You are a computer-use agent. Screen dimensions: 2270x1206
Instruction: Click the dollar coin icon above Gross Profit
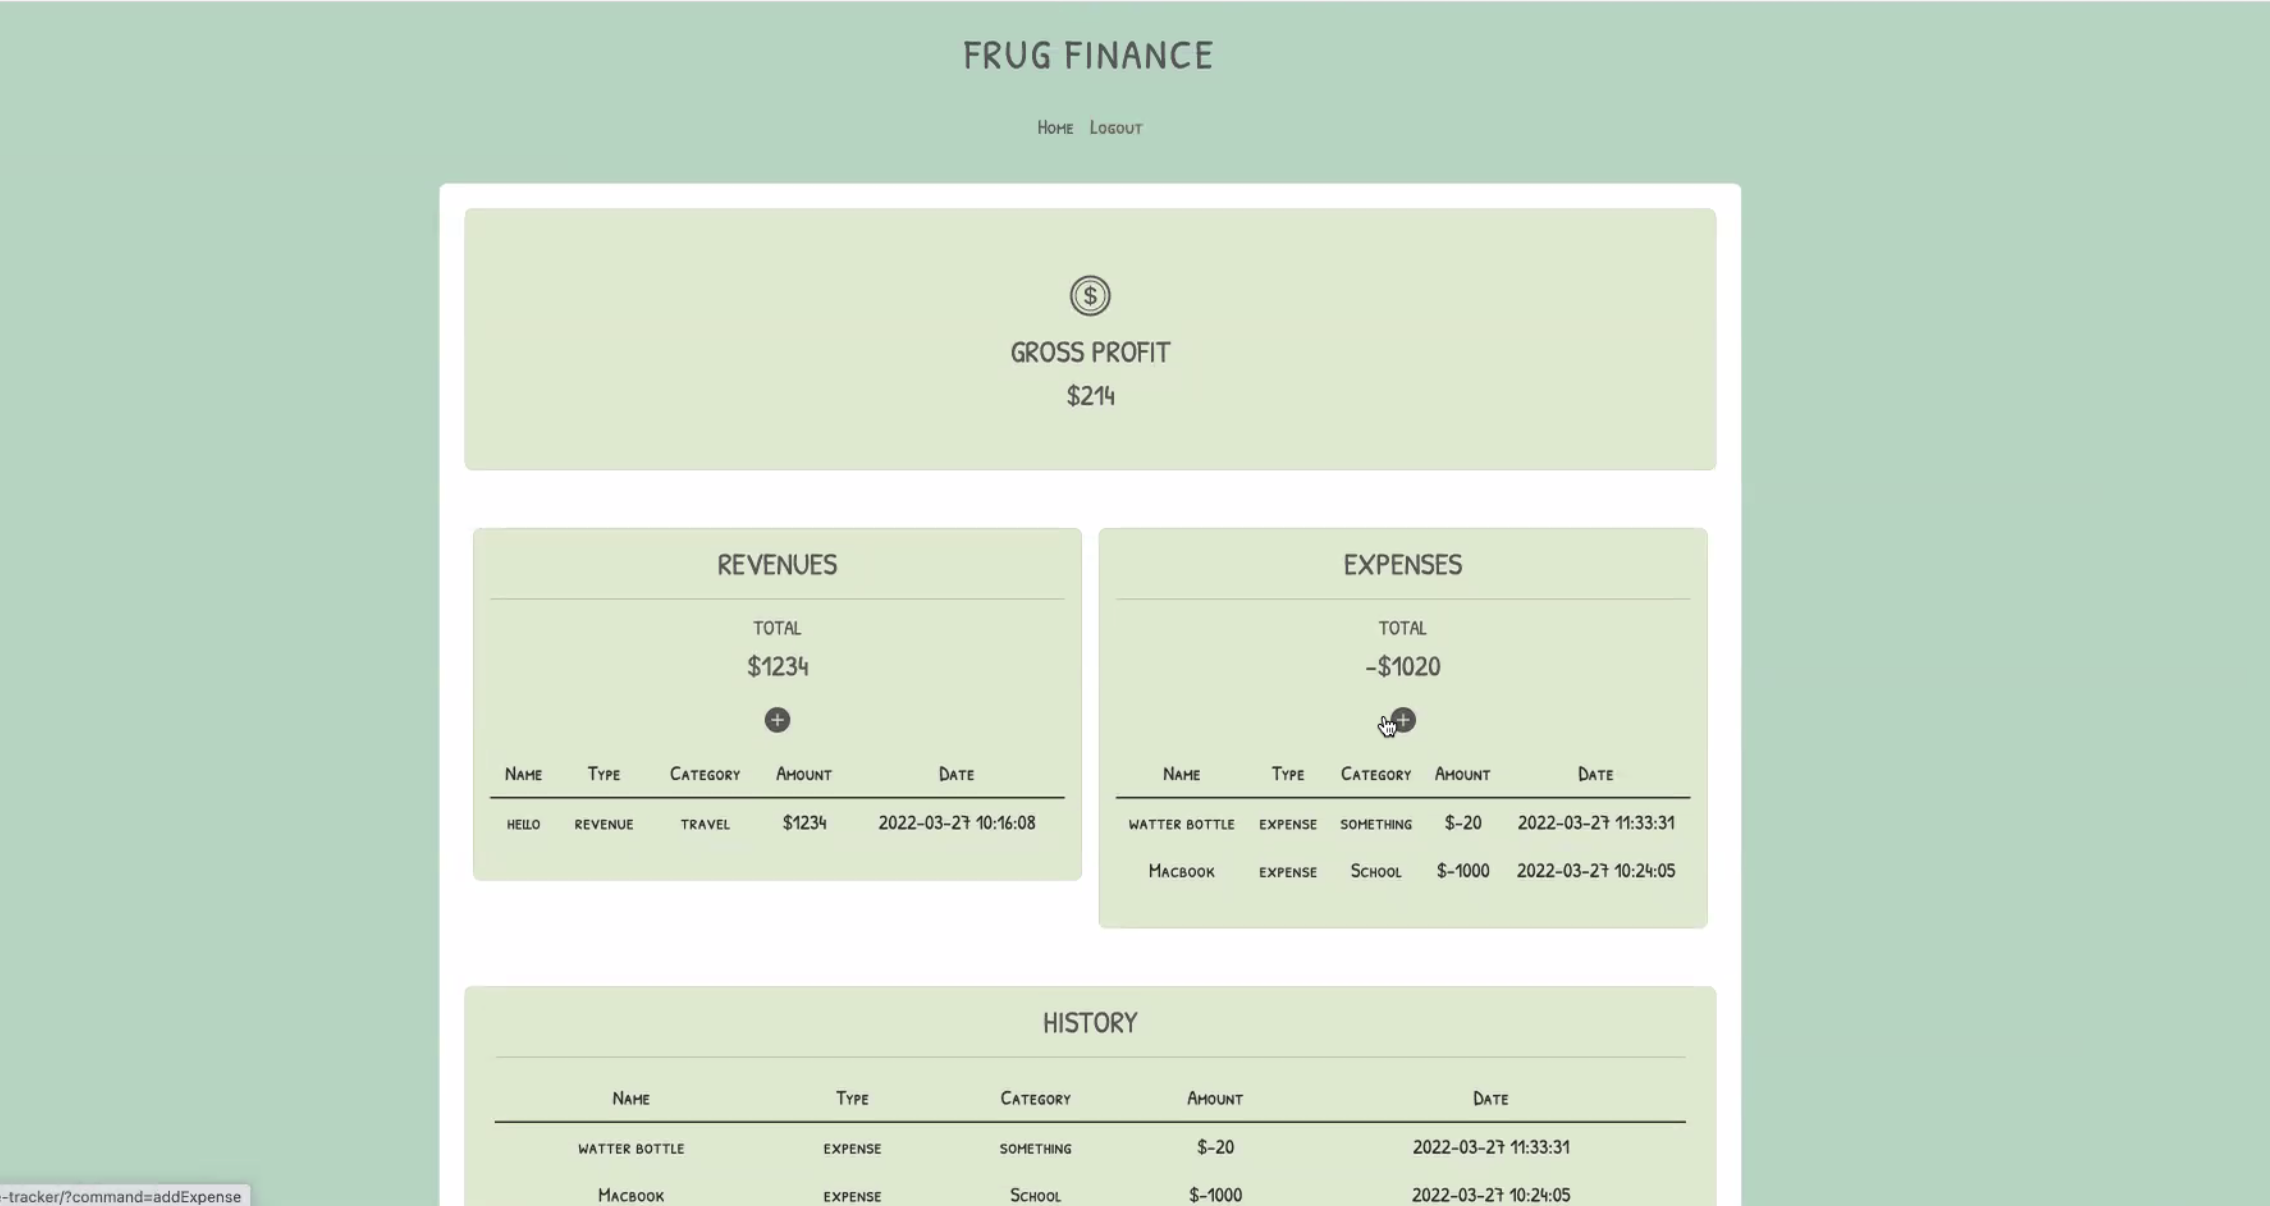click(x=1089, y=296)
